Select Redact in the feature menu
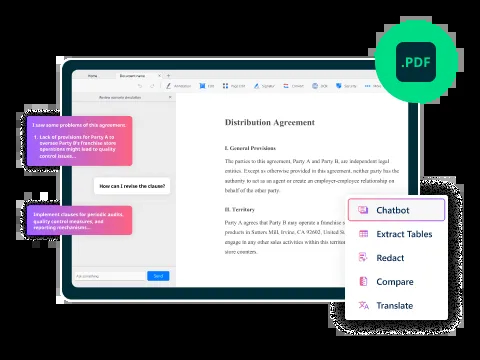This screenshot has width=480, height=360. (x=382, y=258)
